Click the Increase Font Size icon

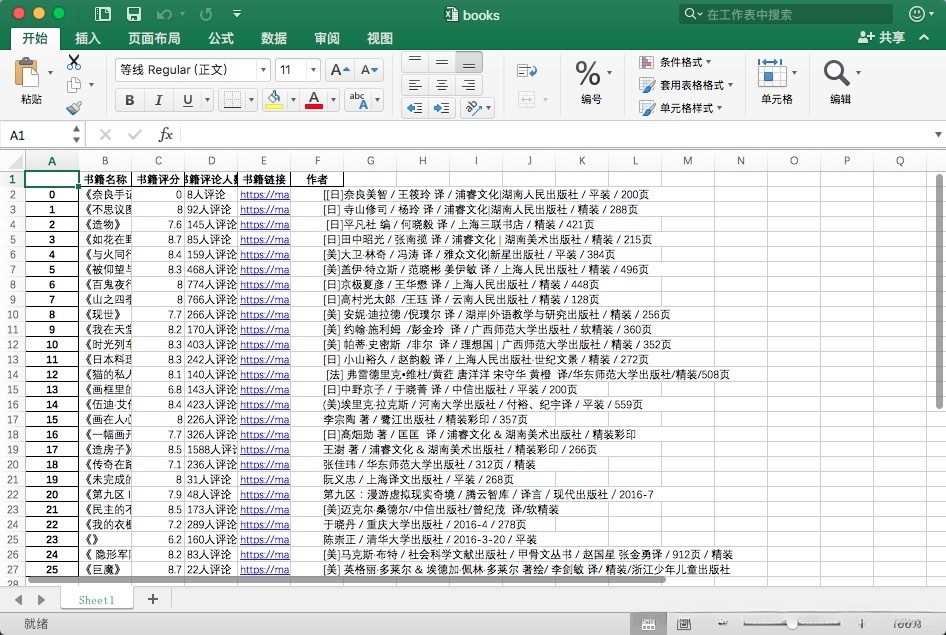tap(338, 69)
